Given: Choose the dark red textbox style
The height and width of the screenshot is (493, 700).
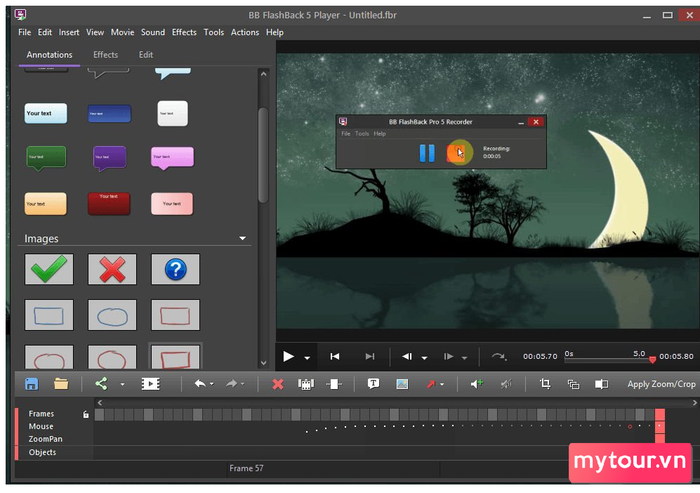Looking at the screenshot, I should (x=109, y=204).
